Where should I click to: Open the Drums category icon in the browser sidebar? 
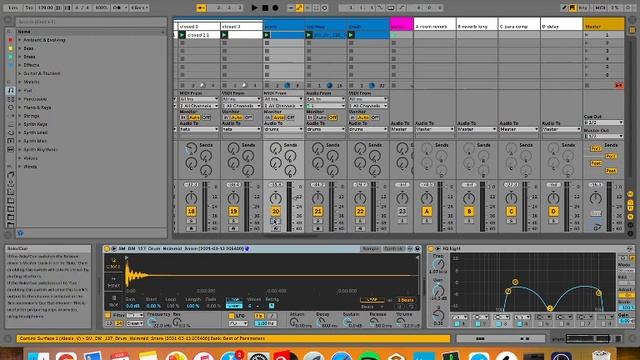click(x=11, y=99)
